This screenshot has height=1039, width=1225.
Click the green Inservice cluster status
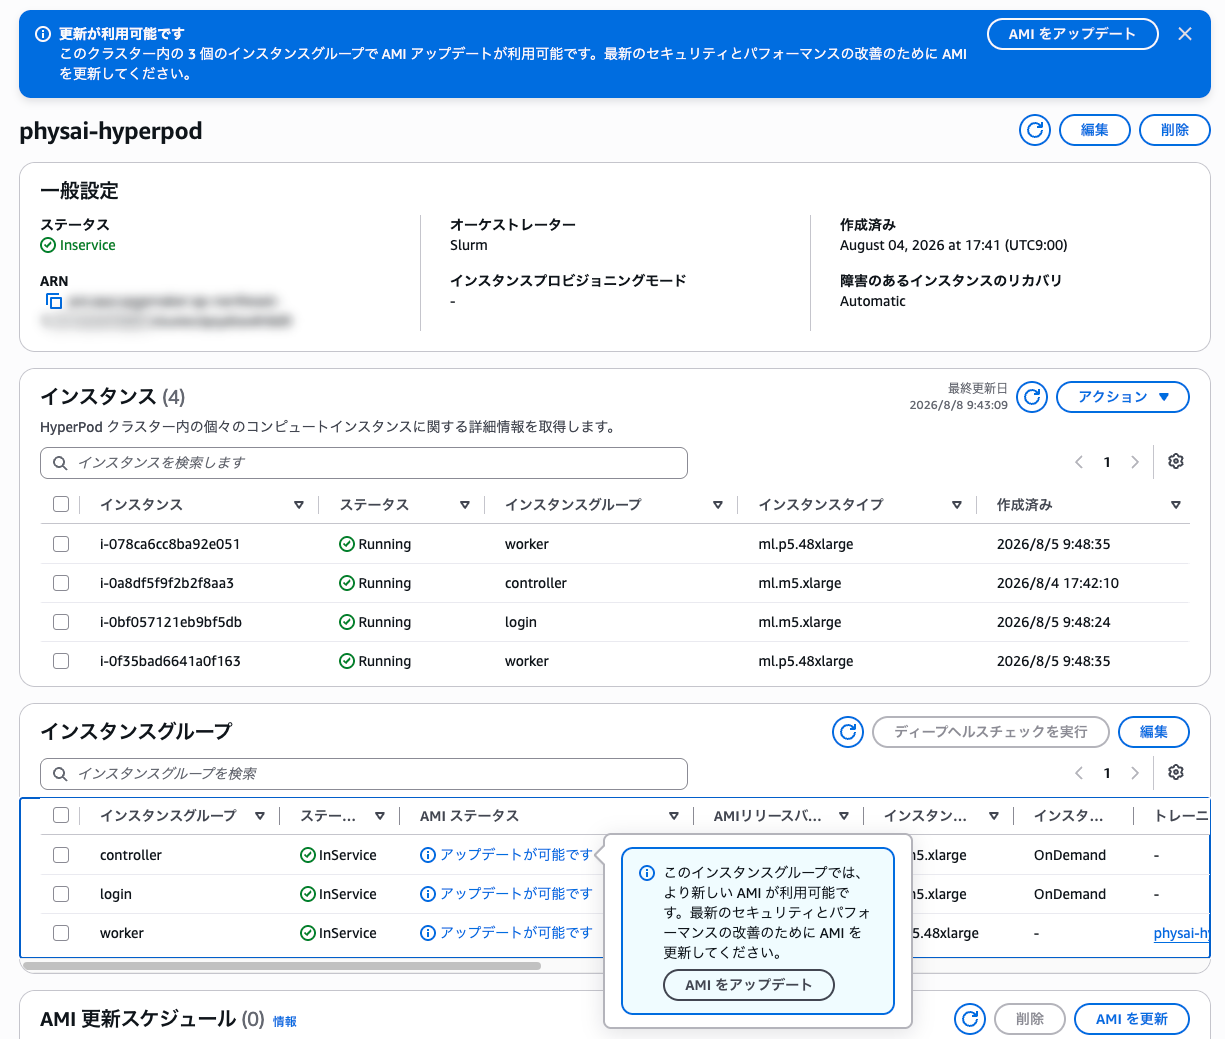(x=78, y=245)
